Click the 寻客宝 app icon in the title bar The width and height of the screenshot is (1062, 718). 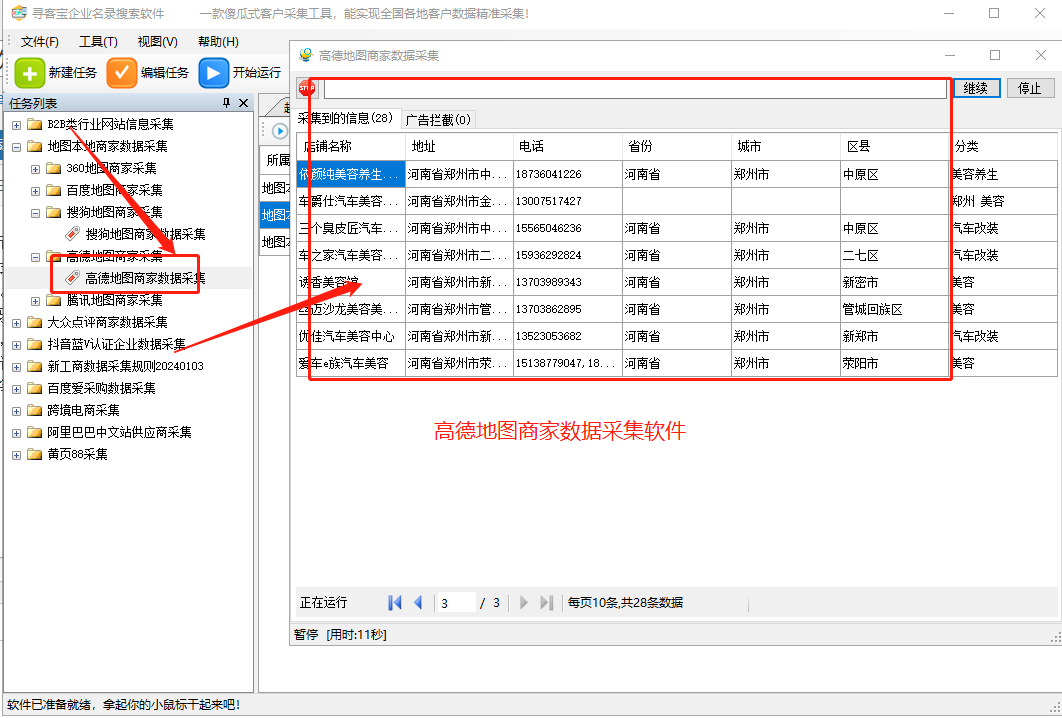(x=19, y=13)
